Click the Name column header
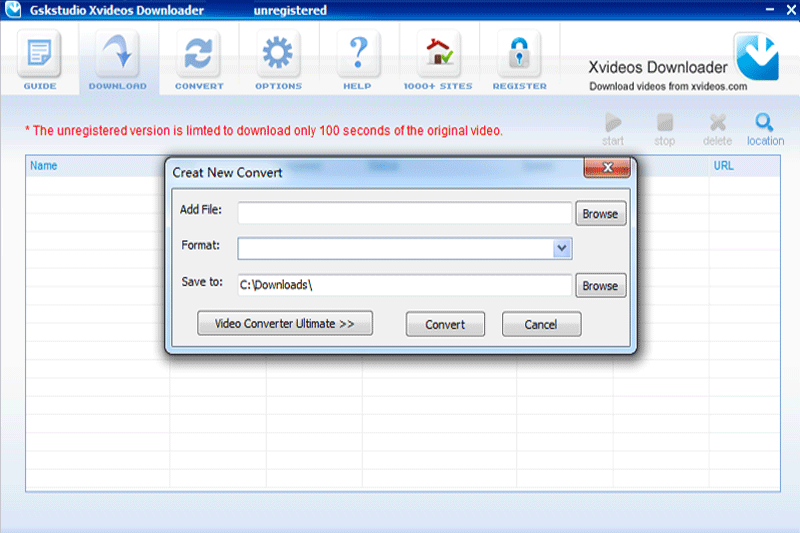The image size is (800, 533). [x=44, y=166]
